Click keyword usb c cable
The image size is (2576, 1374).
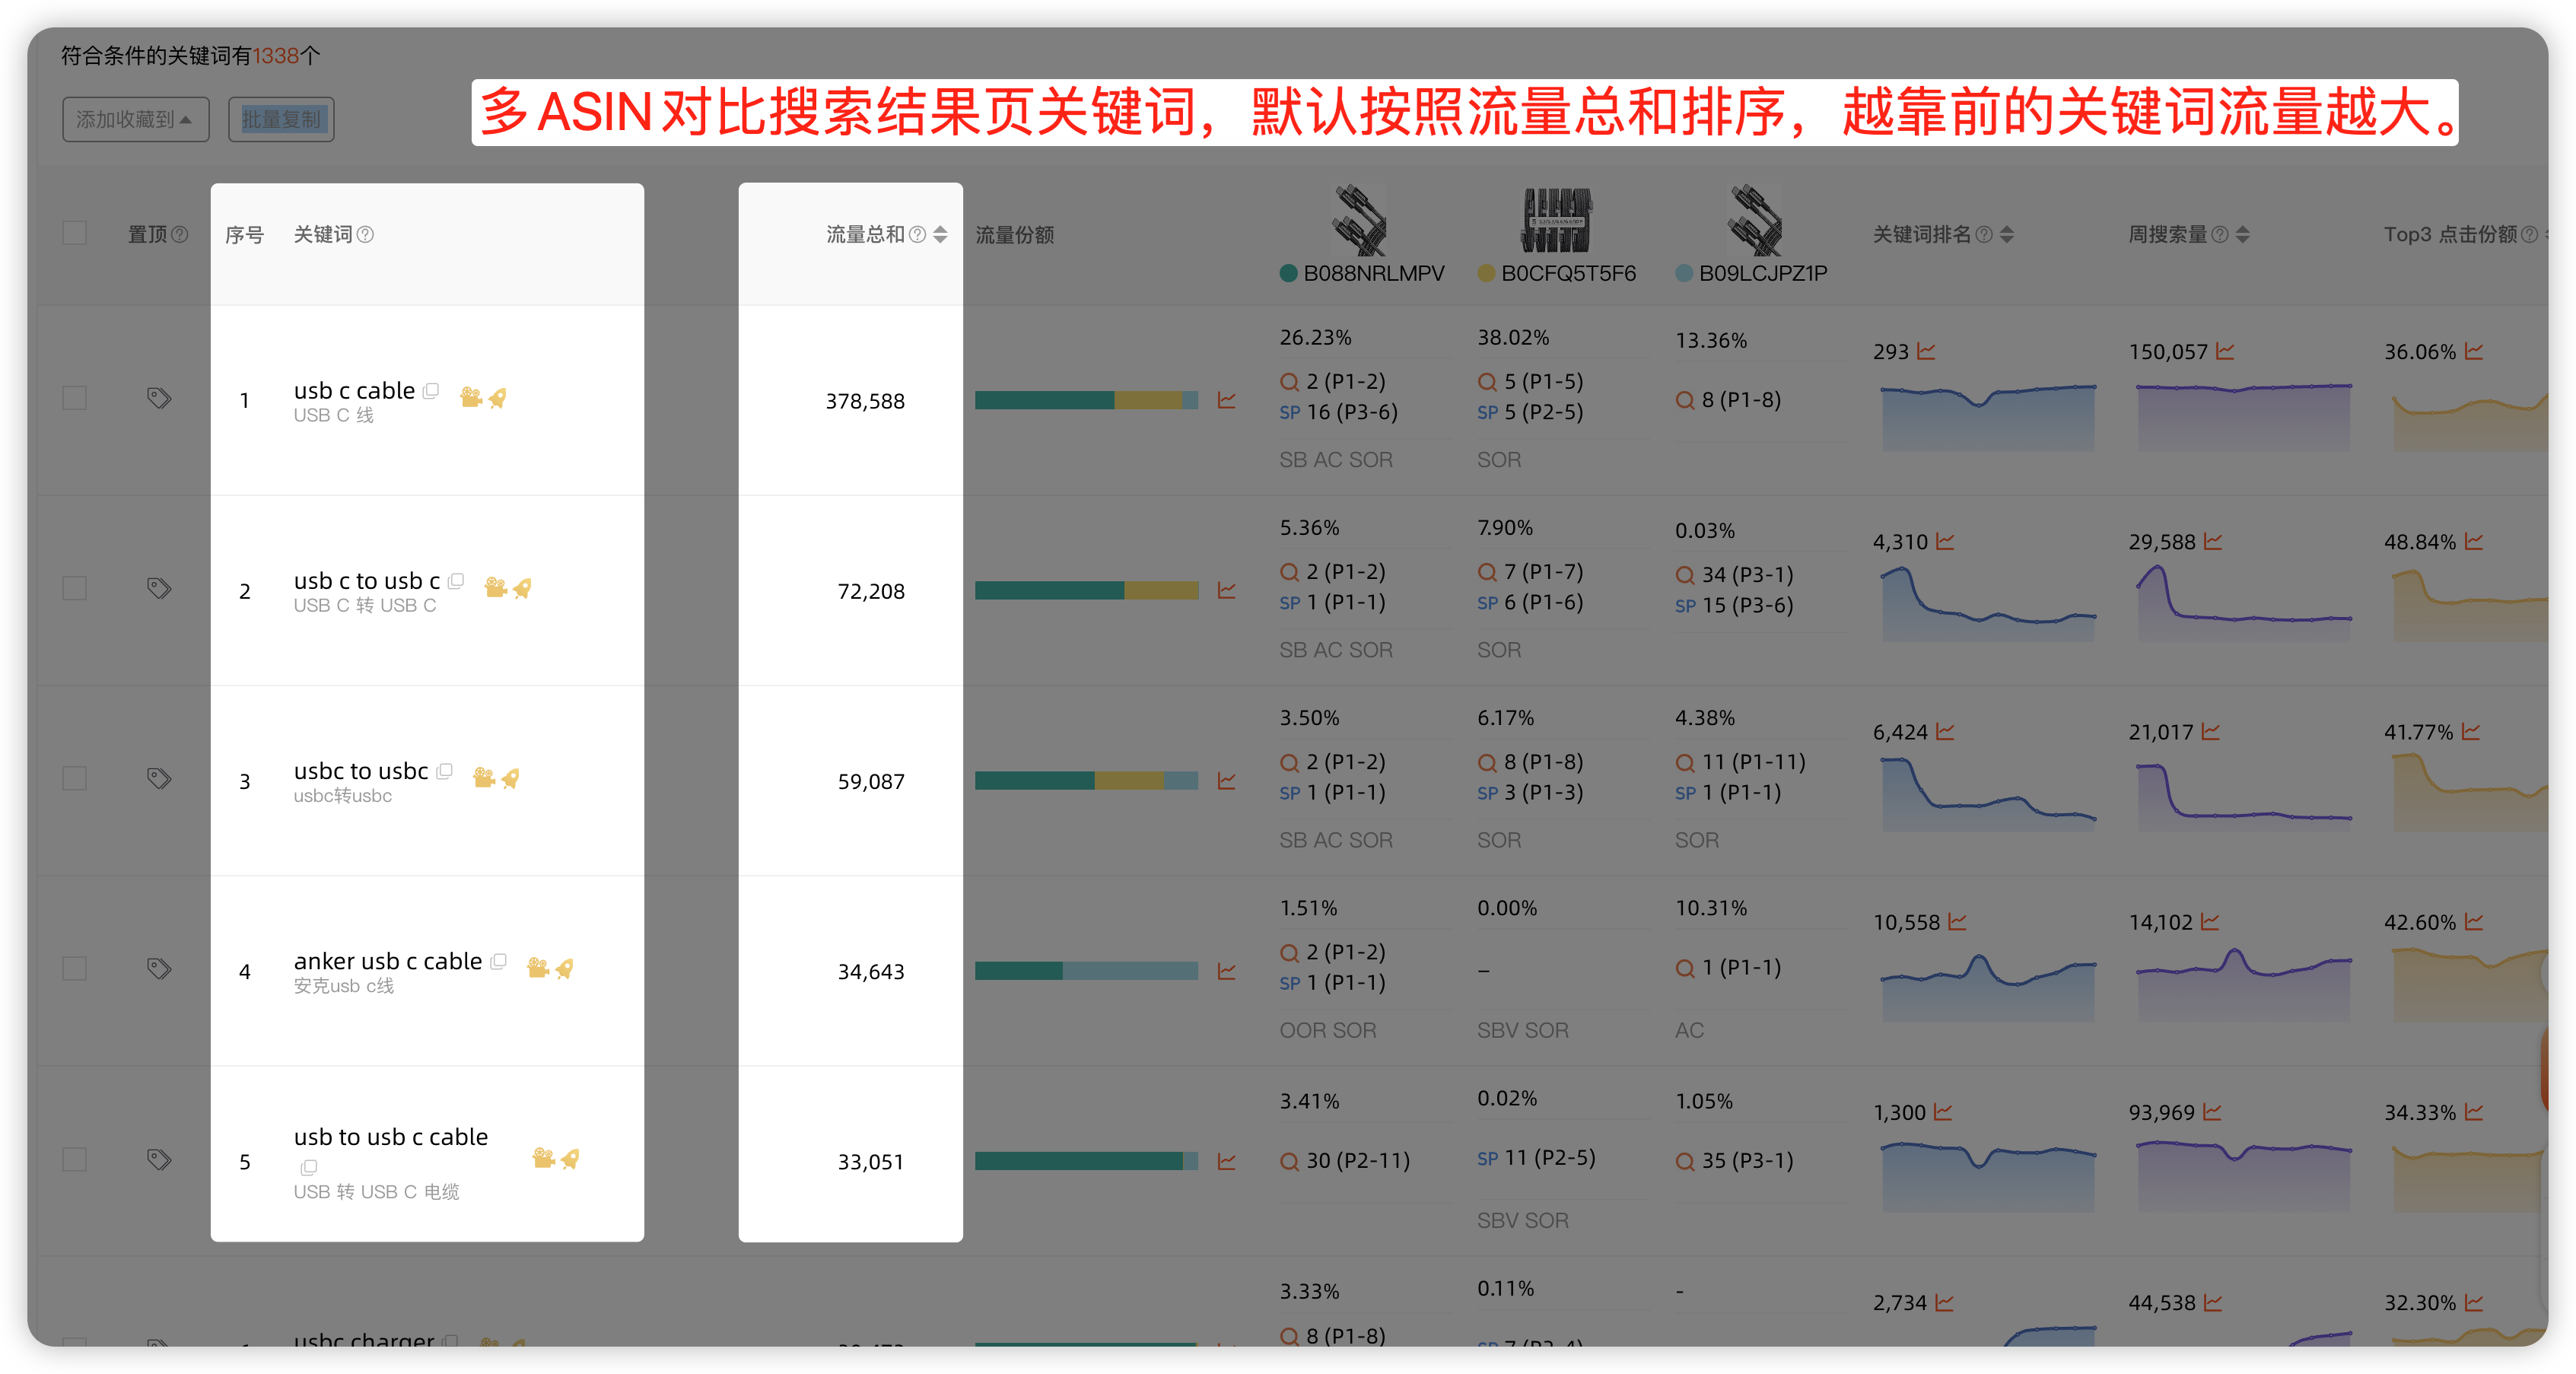[x=354, y=390]
